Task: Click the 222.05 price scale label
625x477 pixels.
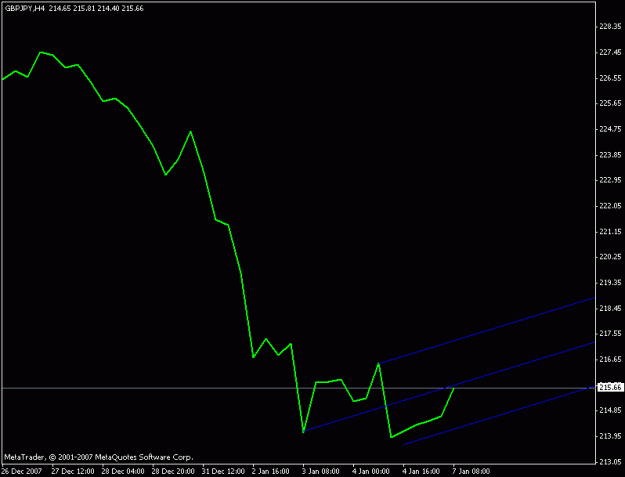Action: (x=610, y=206)
